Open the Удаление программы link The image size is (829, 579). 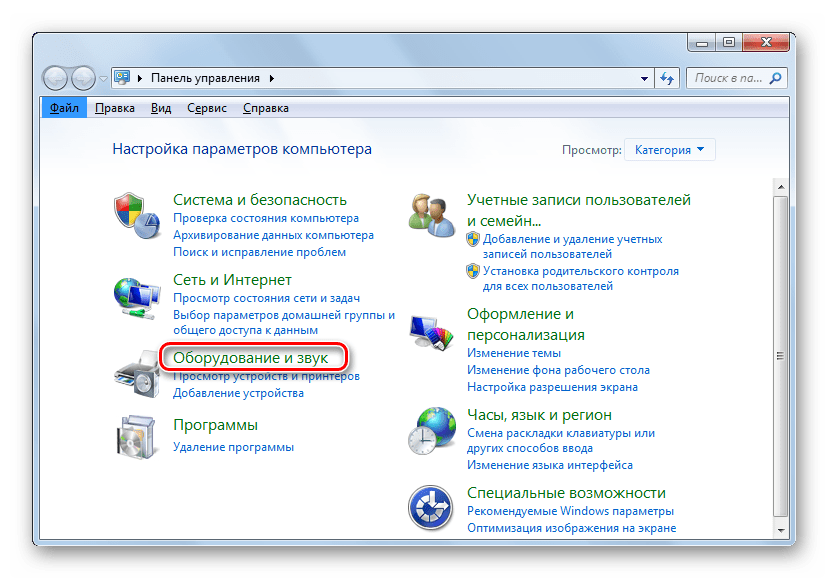tap(233, 447)
